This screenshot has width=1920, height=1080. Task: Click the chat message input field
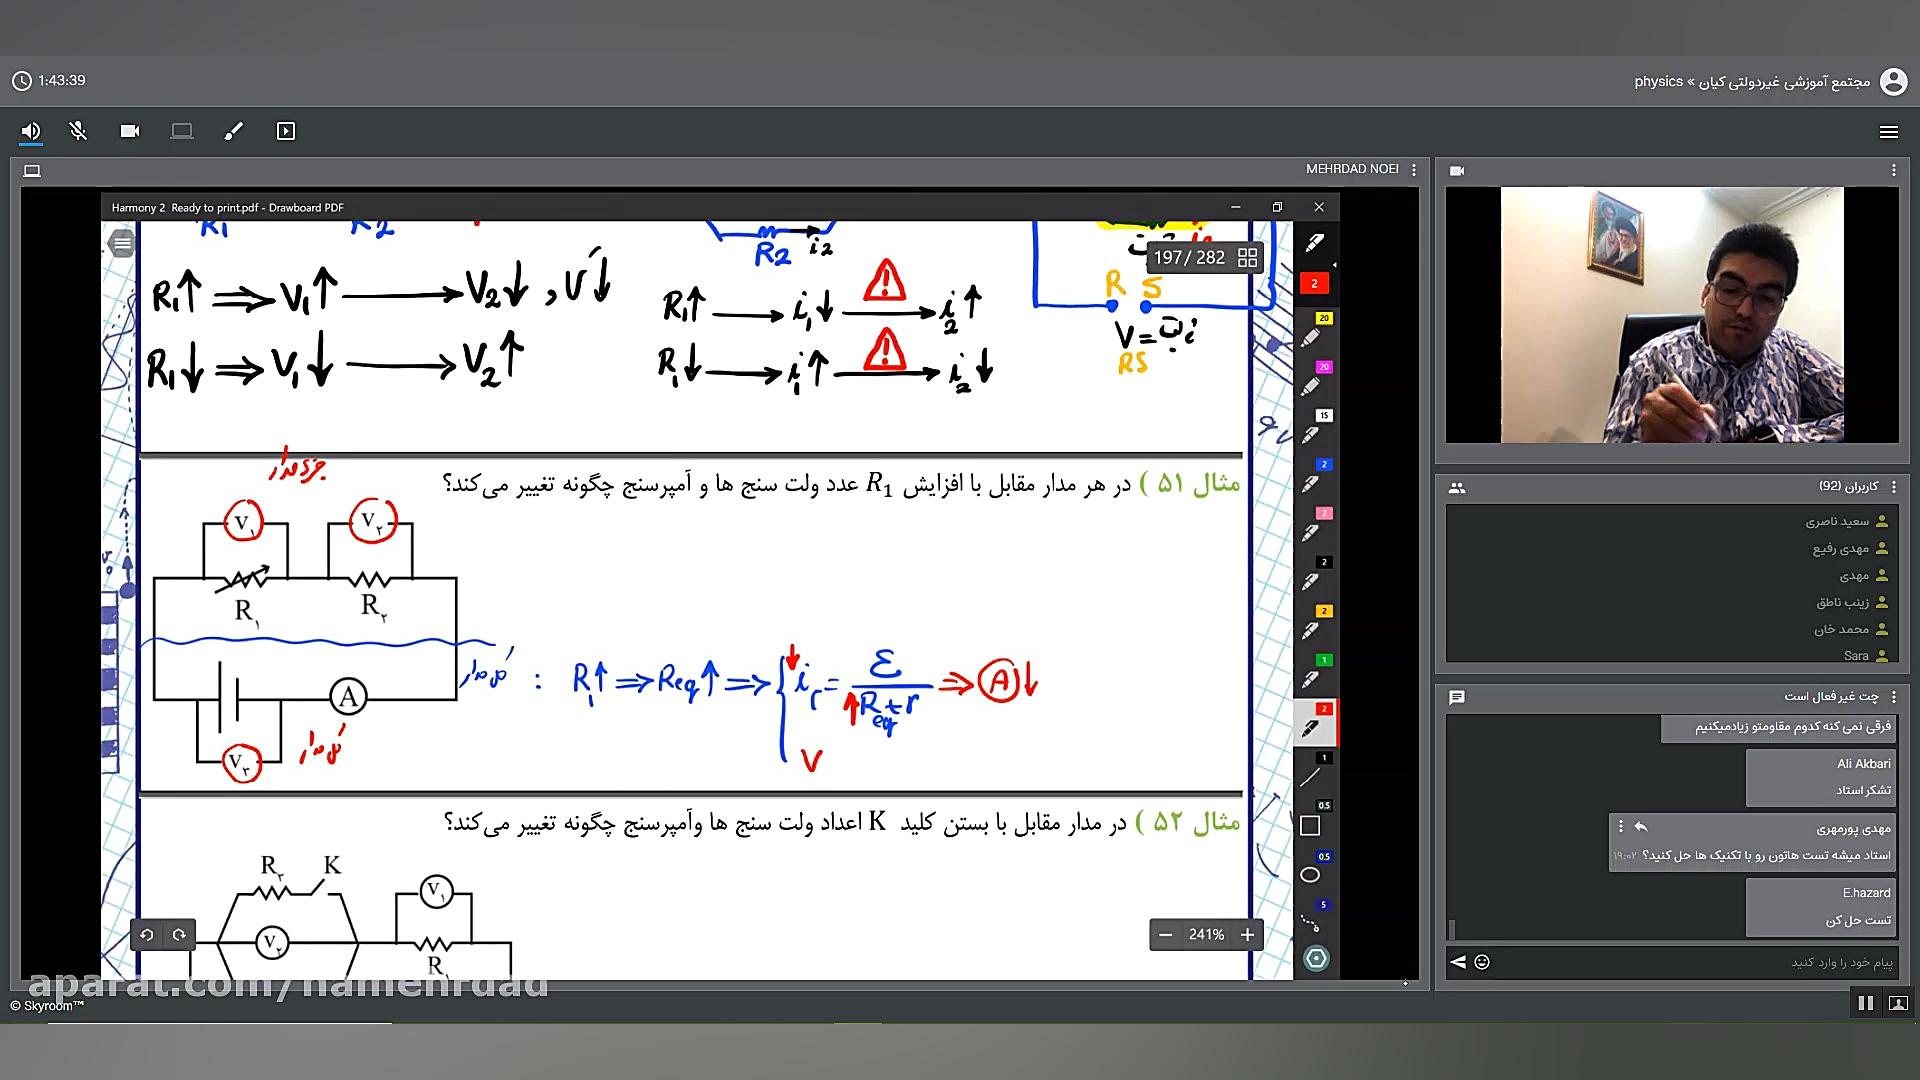click(x=1700, y=962)
